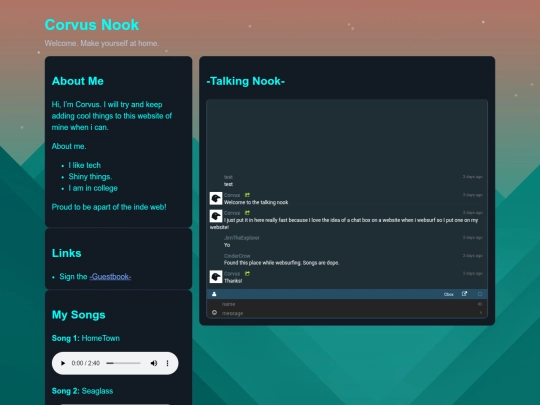
Task: Click the chat name input field
Action: coord(348,304)
